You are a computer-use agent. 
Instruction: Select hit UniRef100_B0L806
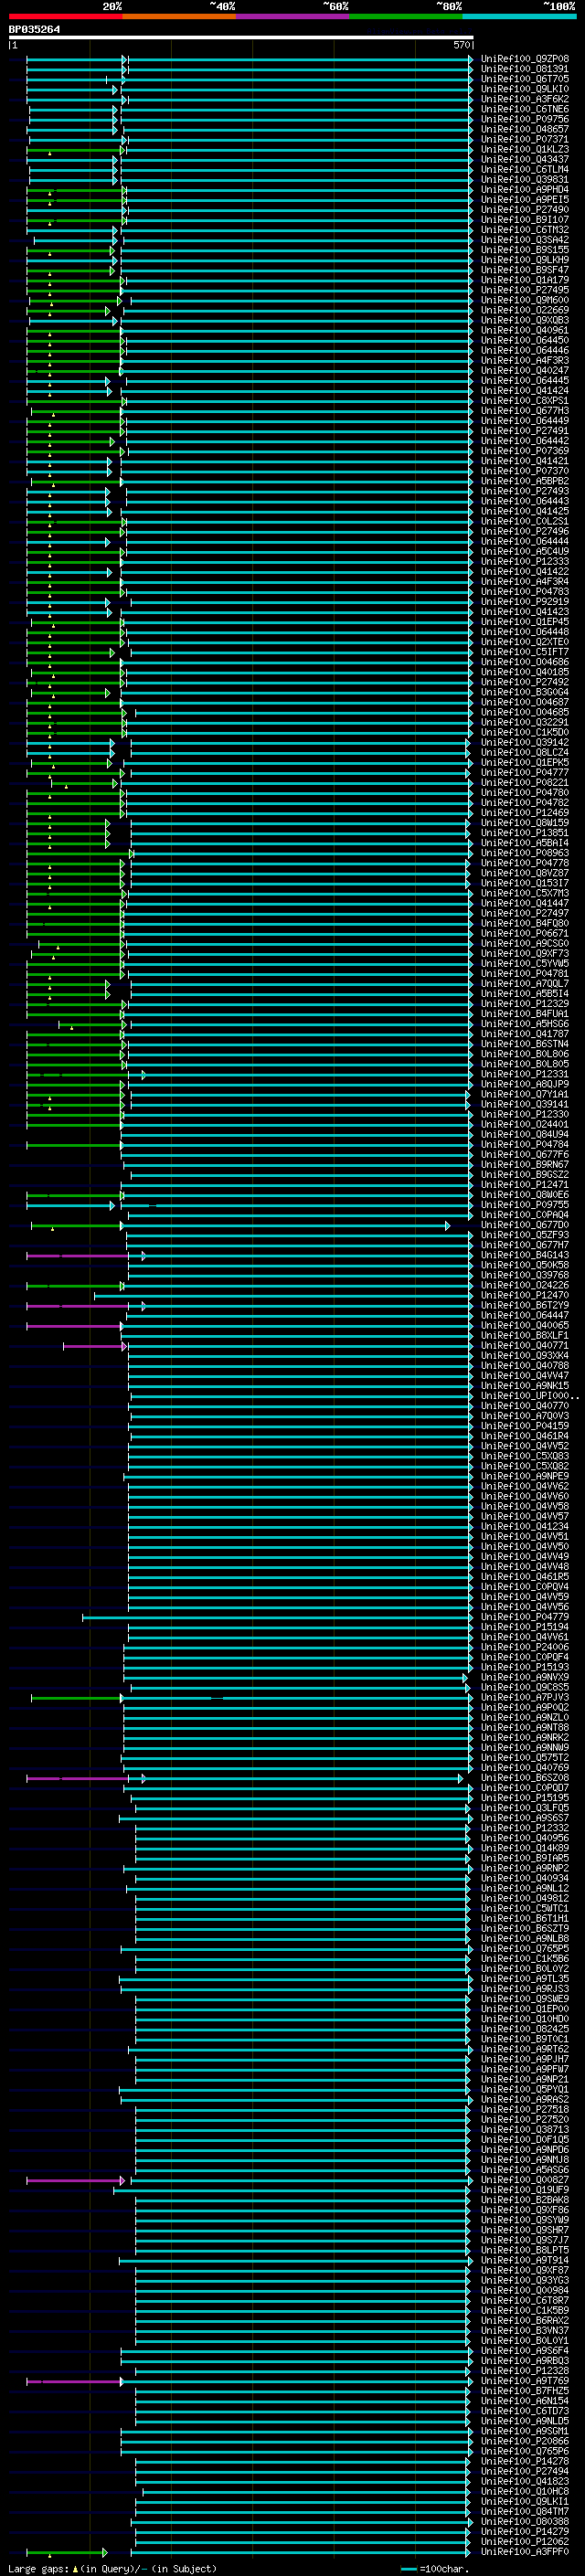525,1054
